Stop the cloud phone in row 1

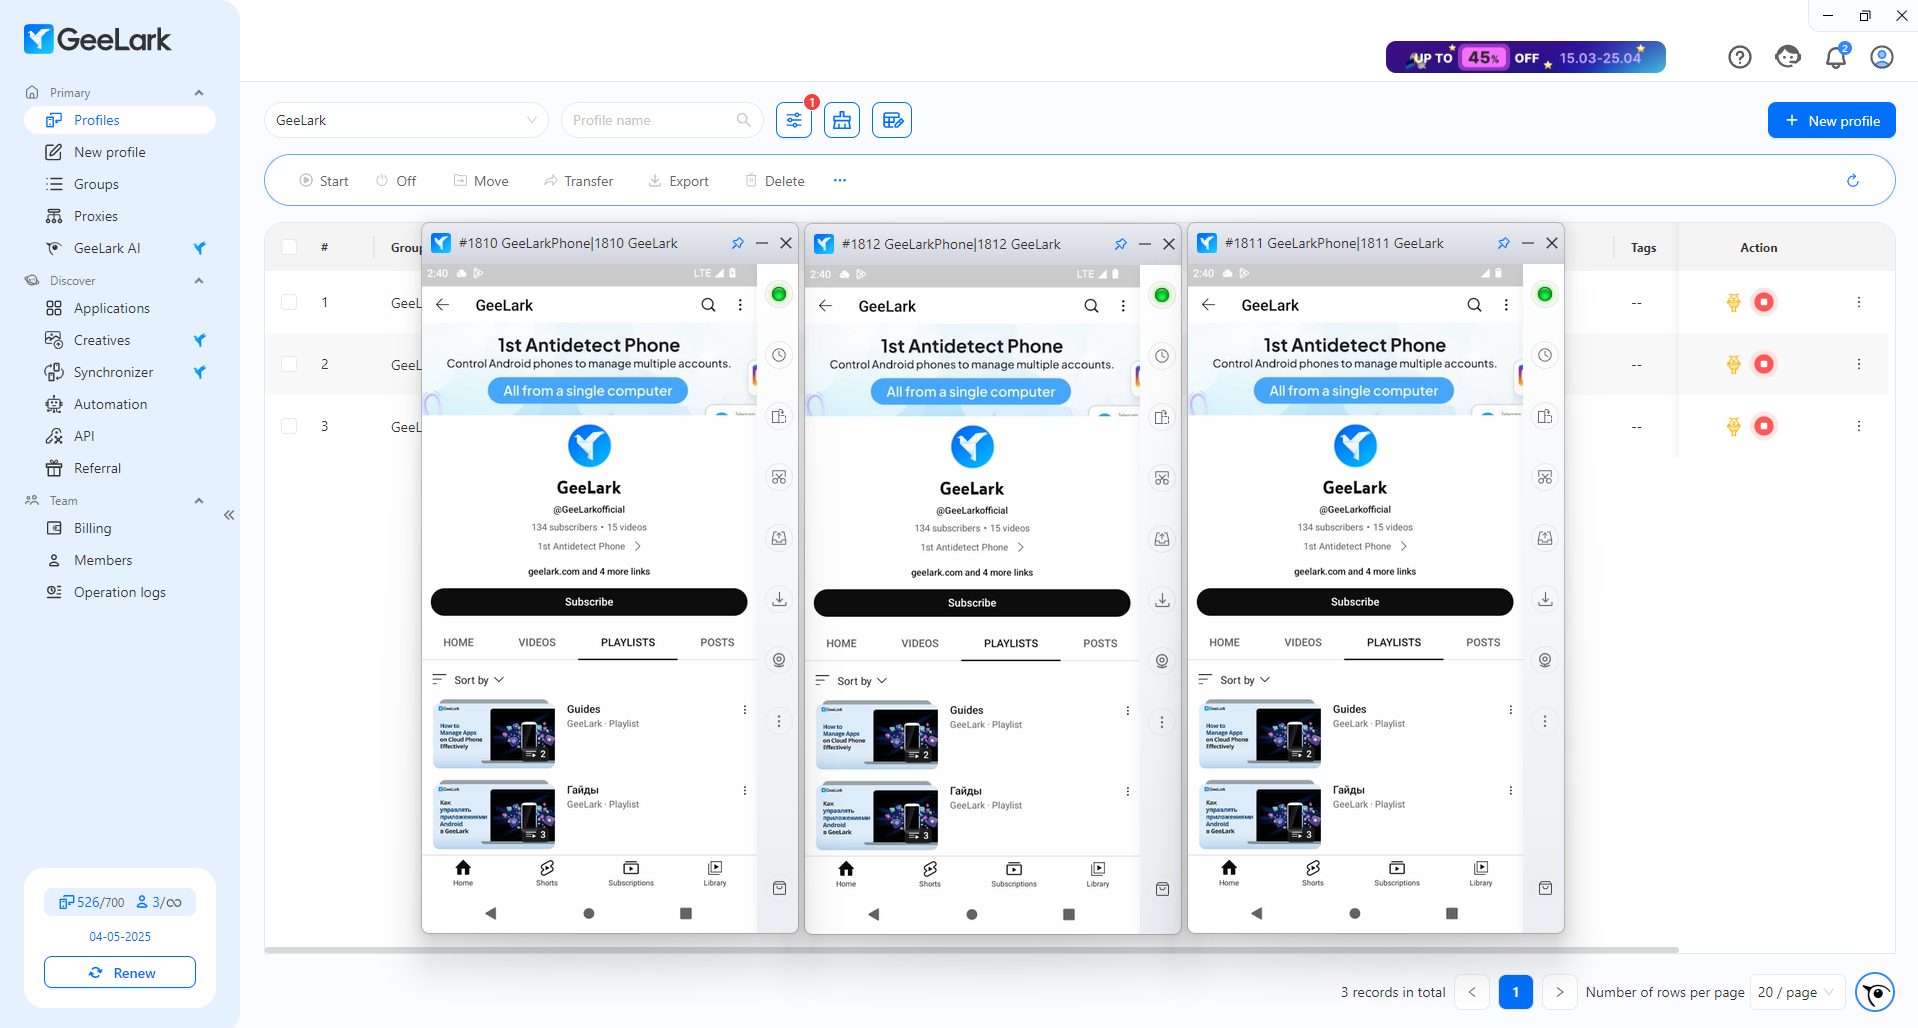pyautogui.click(x=1764, y=302)
